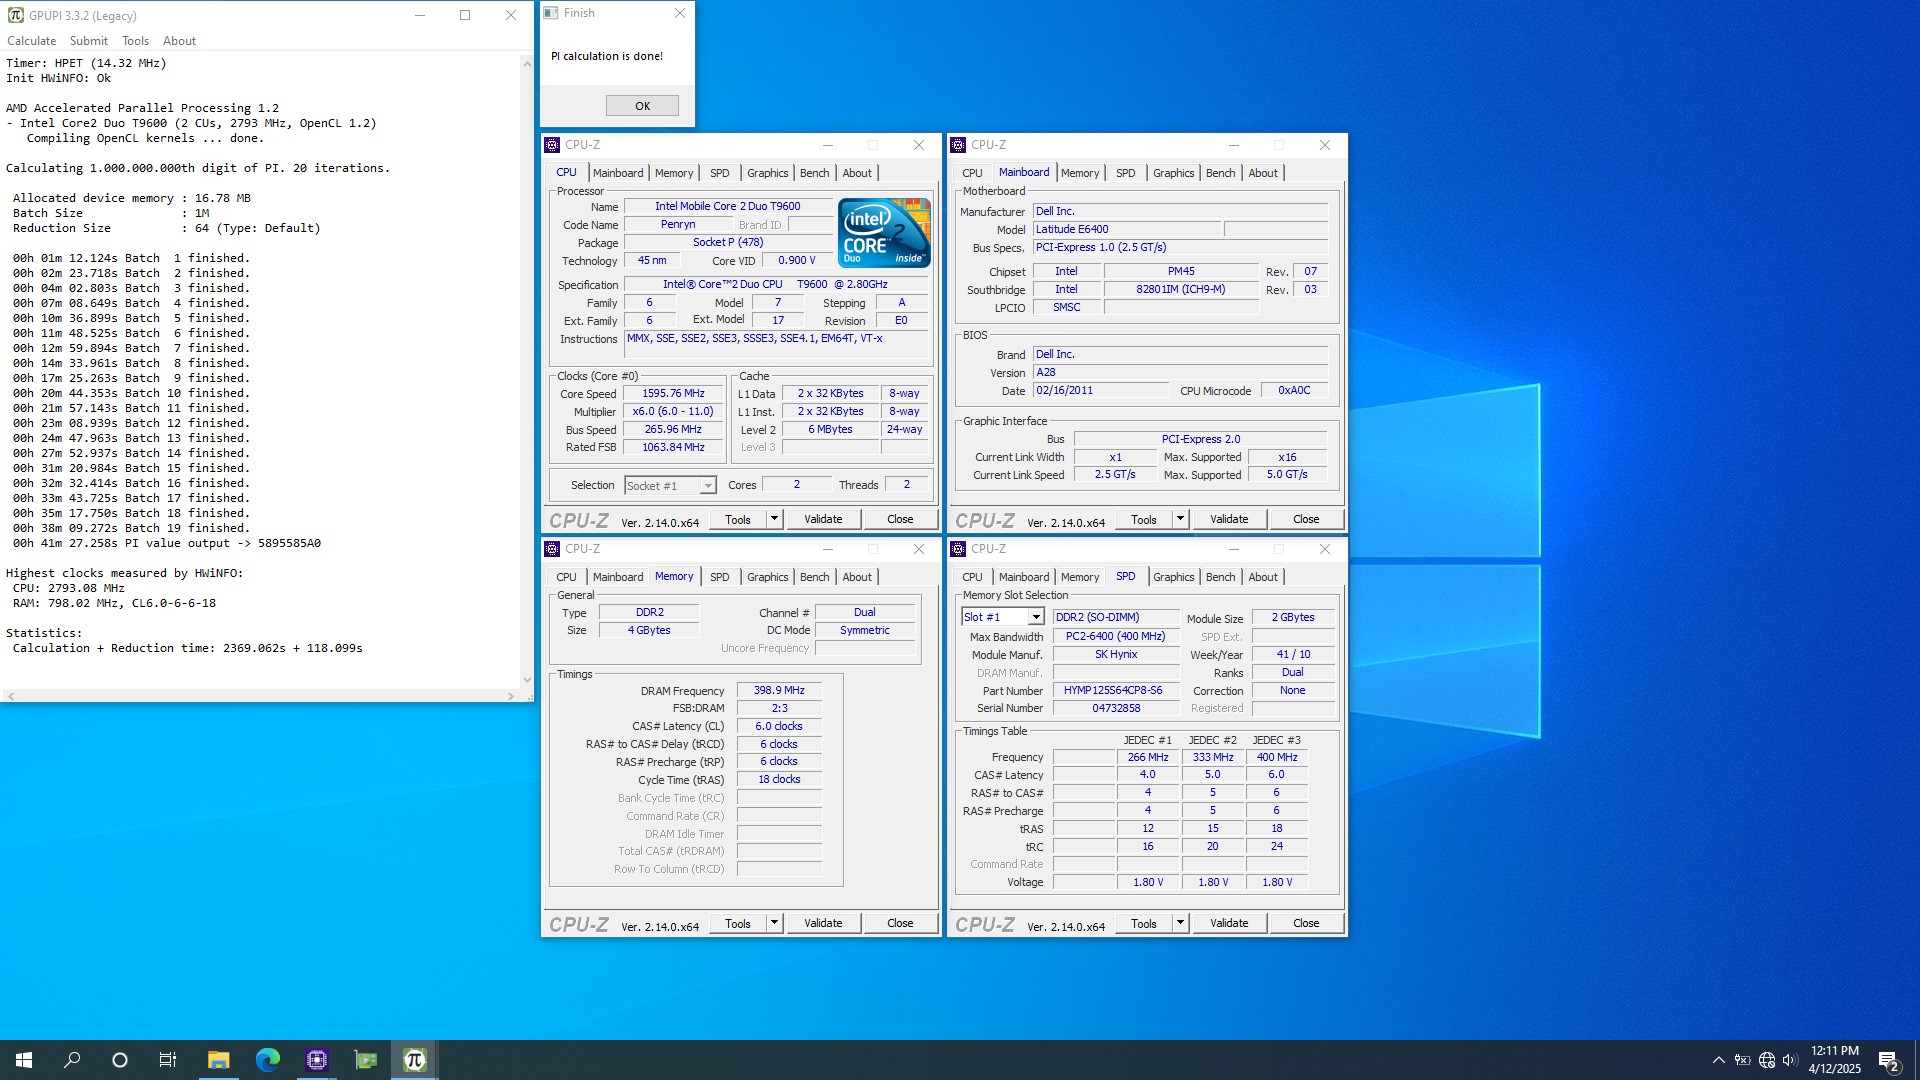Confirm PI calculation done with OK
The image size is (1920, 1080).
point(642,106)
